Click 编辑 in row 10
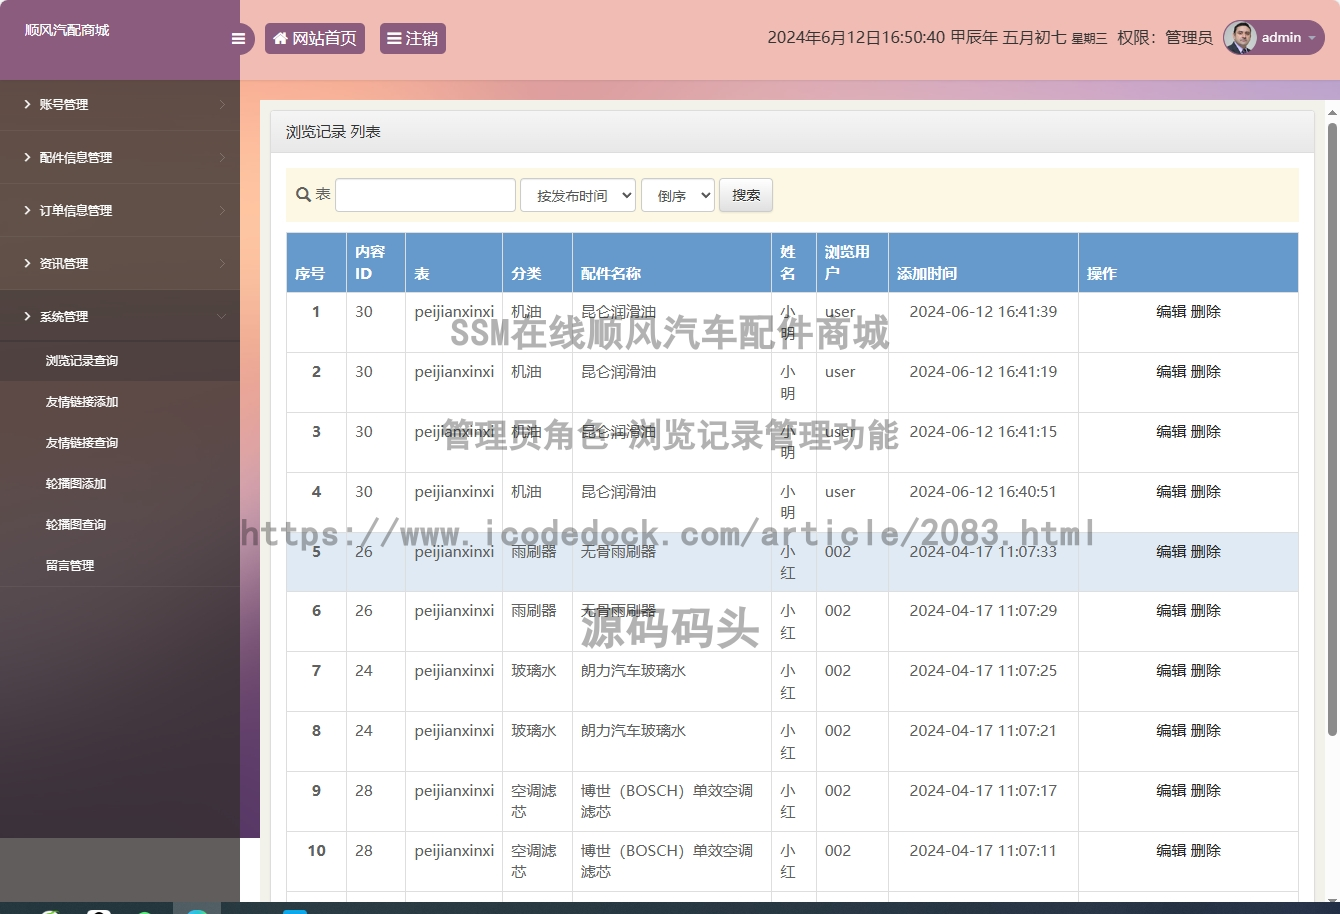 point(1171,851)
